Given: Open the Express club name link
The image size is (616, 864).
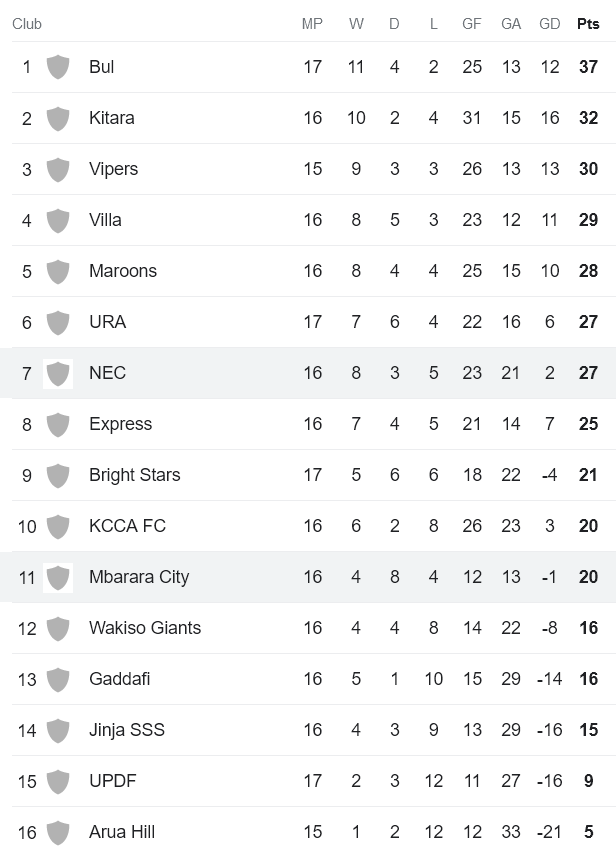Looking at the screenshot, I should click(x=120, y=424).
